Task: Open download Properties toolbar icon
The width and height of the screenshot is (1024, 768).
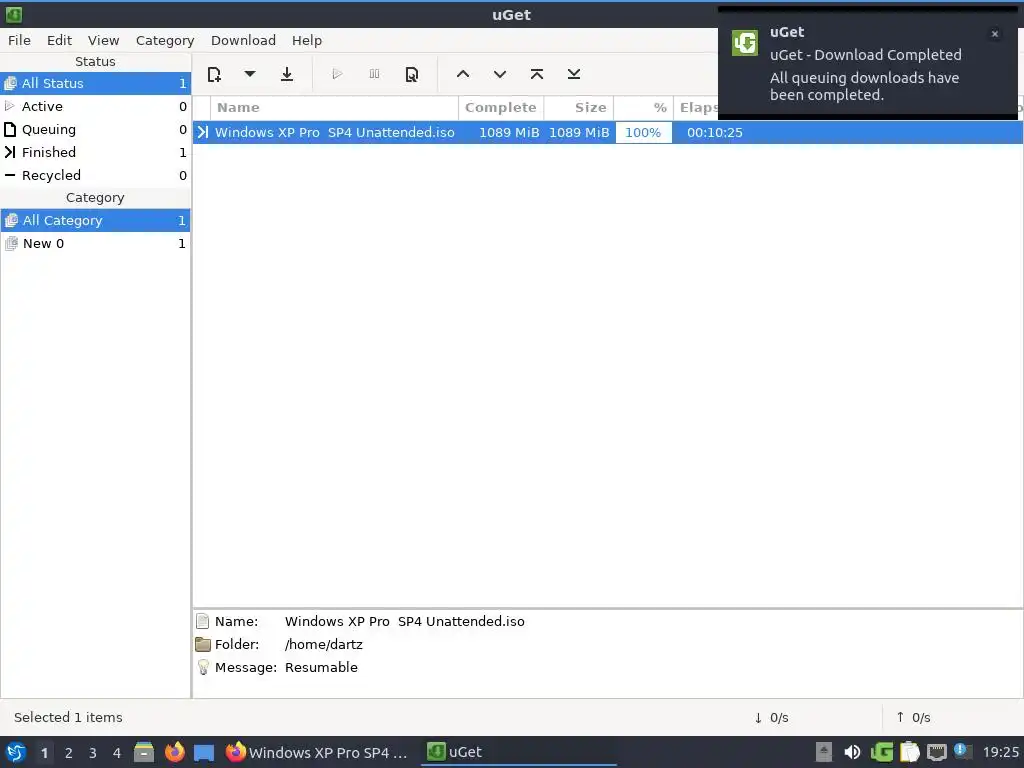Action: pyautogui.click(x=411, y=74)
